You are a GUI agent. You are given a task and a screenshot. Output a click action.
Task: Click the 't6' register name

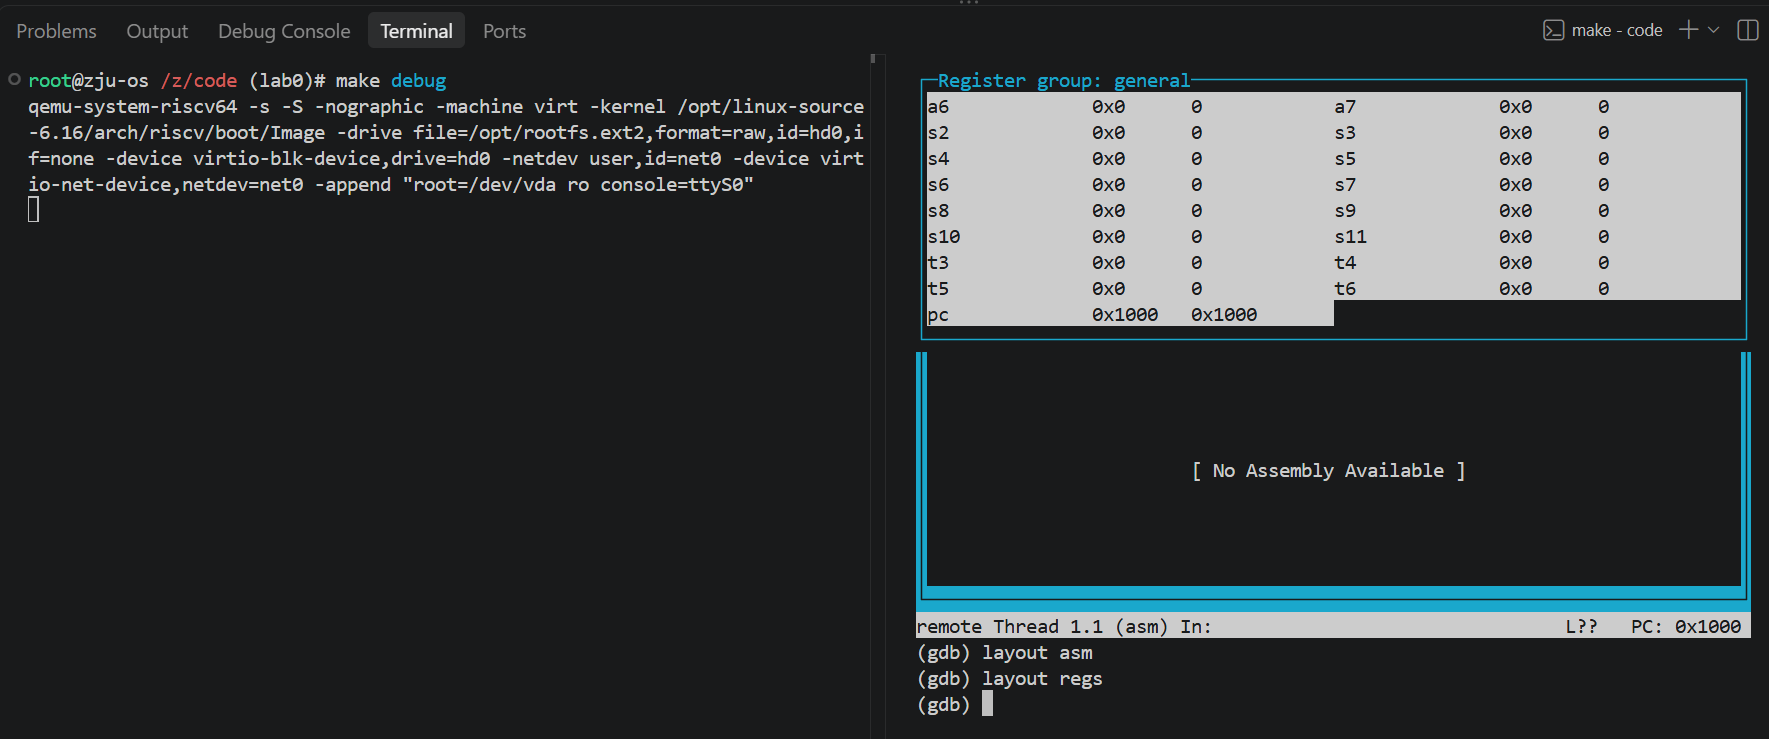pyautogui.click(x=1345, y=289)
